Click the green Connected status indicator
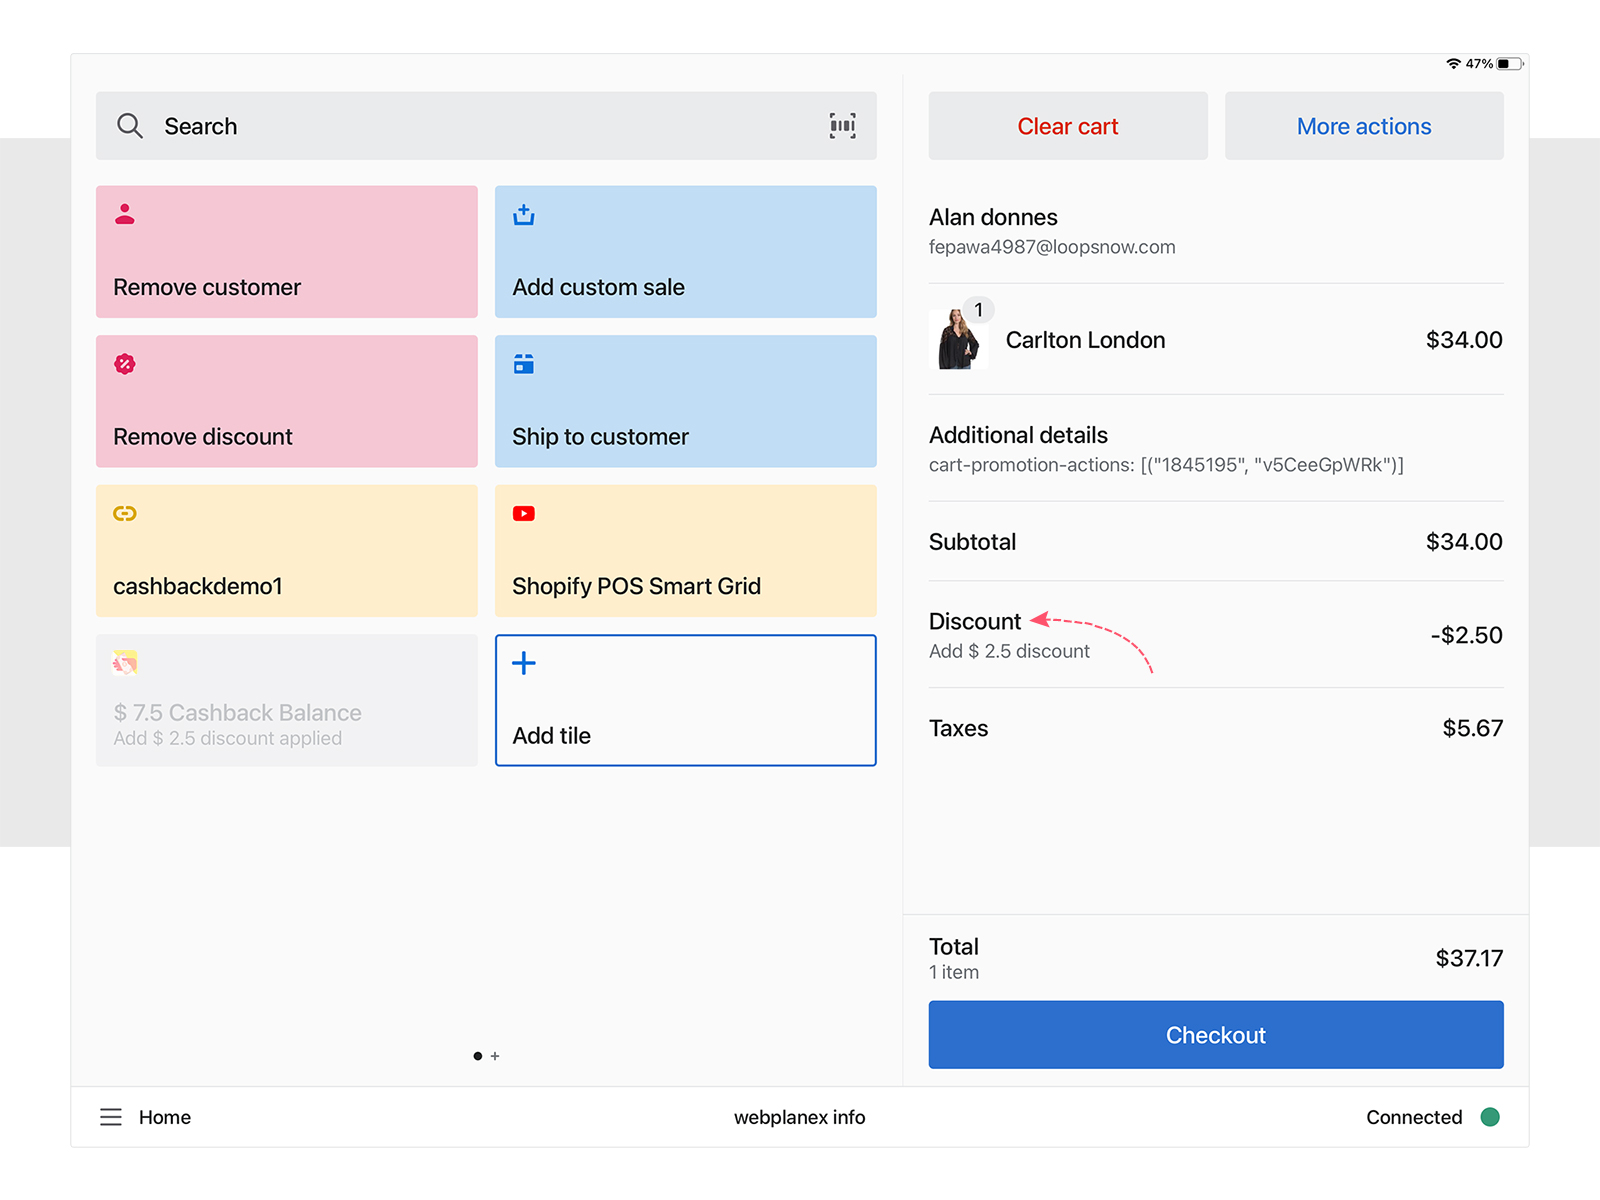The height and width of the screenshot is (1200, 1600). [1489, 1117]
